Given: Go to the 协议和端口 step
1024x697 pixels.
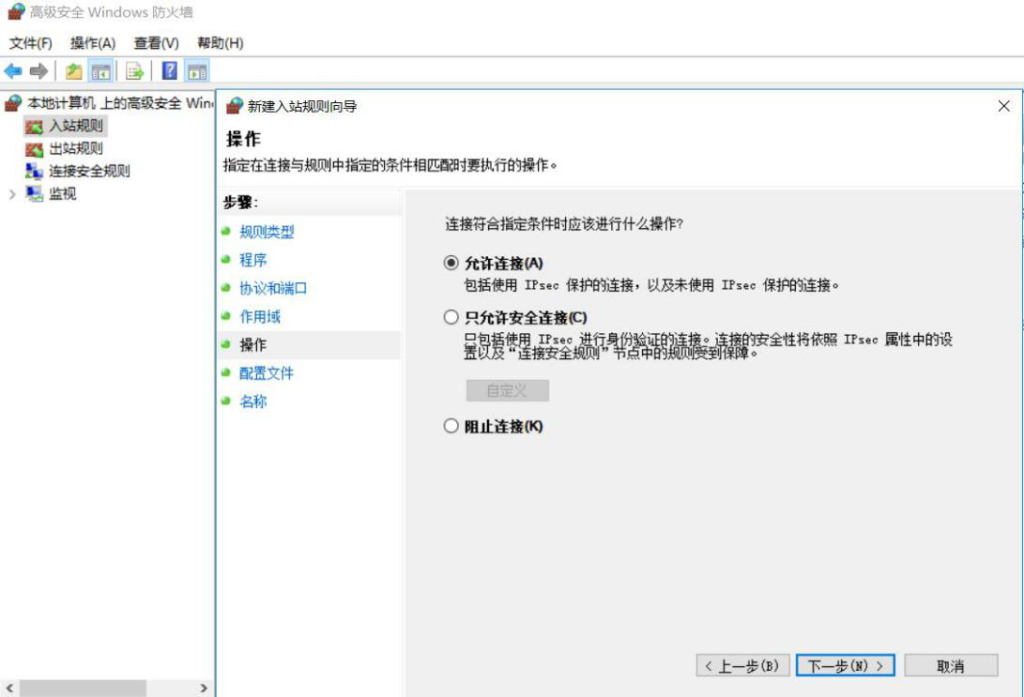Looking at the screenshot, I should click(273, 288).
